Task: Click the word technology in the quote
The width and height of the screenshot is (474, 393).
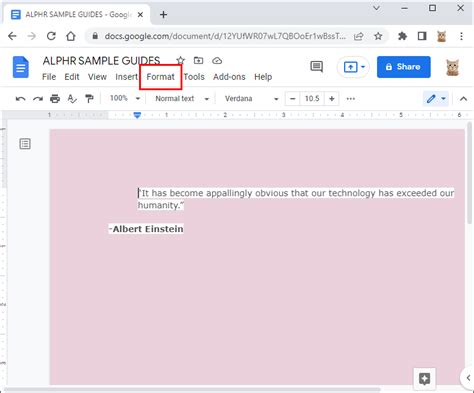Action: 352,193
